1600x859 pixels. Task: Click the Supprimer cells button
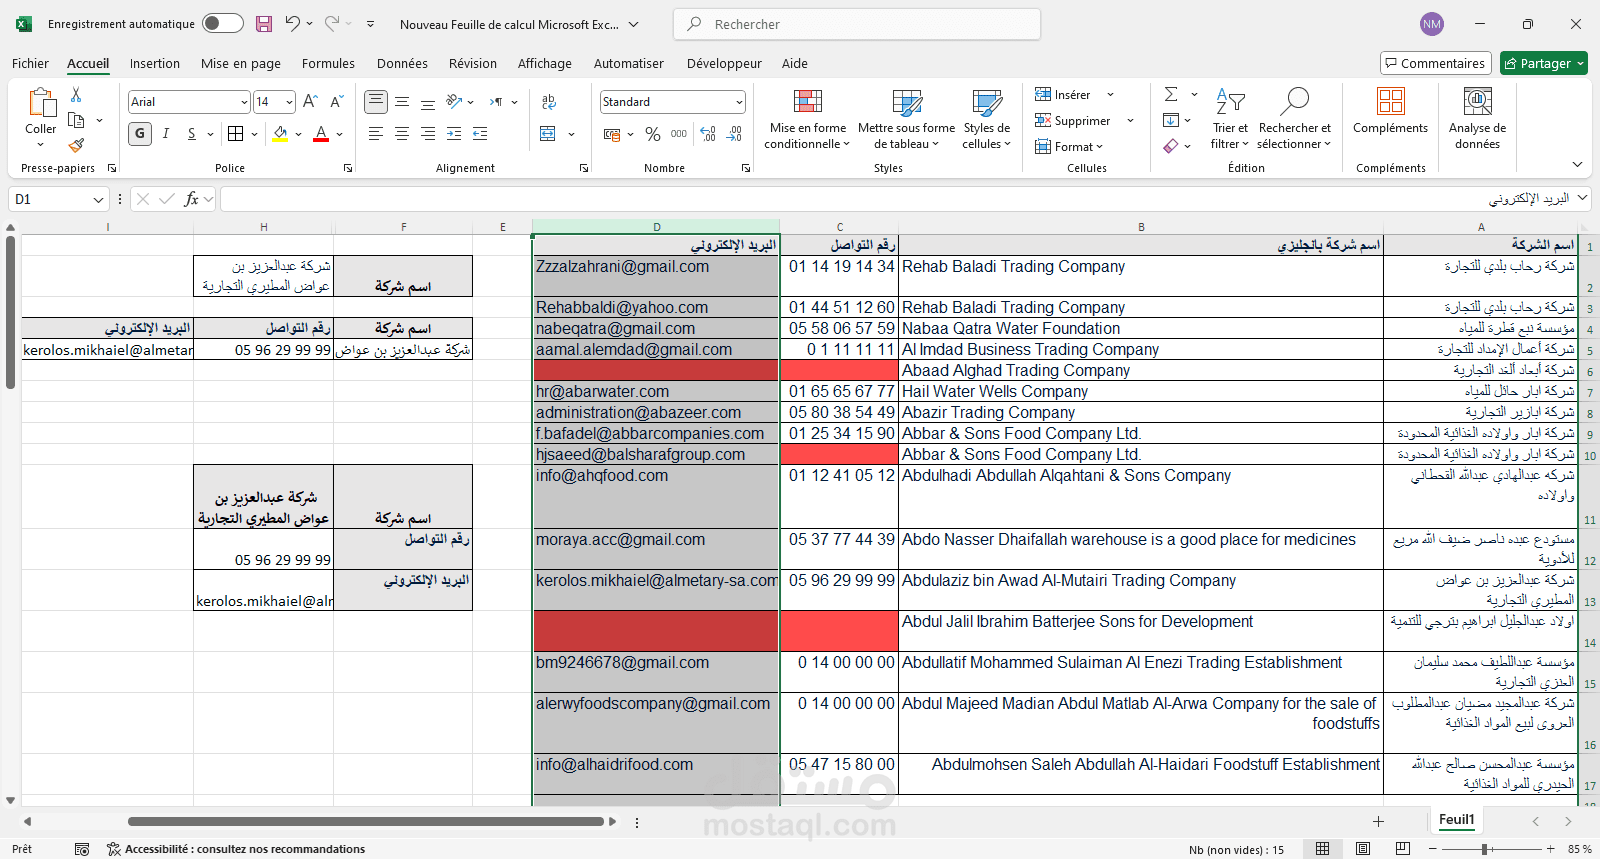1073,121
